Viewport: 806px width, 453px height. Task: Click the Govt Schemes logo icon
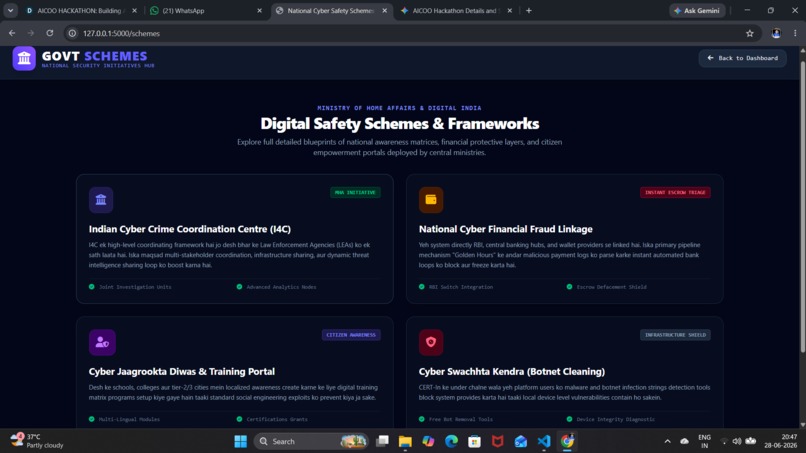24,58
